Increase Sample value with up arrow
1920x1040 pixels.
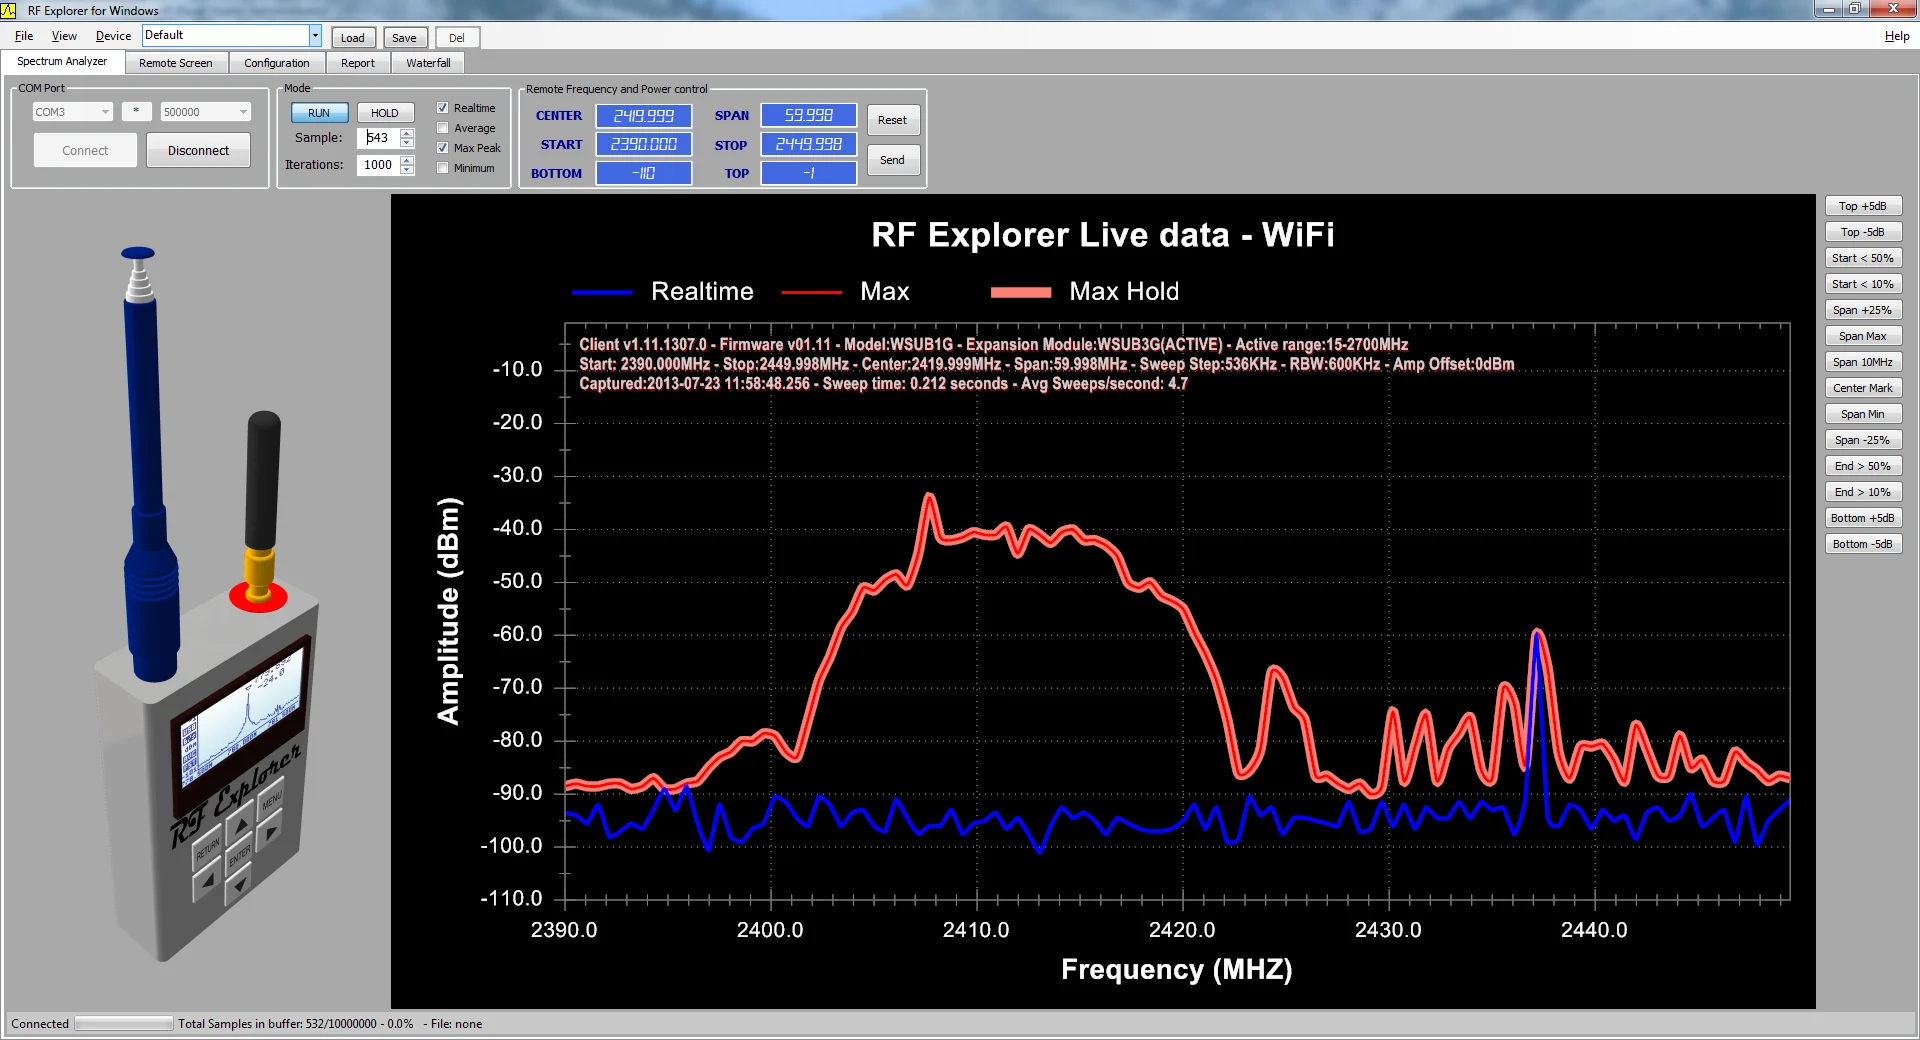(x=407, y=133)
